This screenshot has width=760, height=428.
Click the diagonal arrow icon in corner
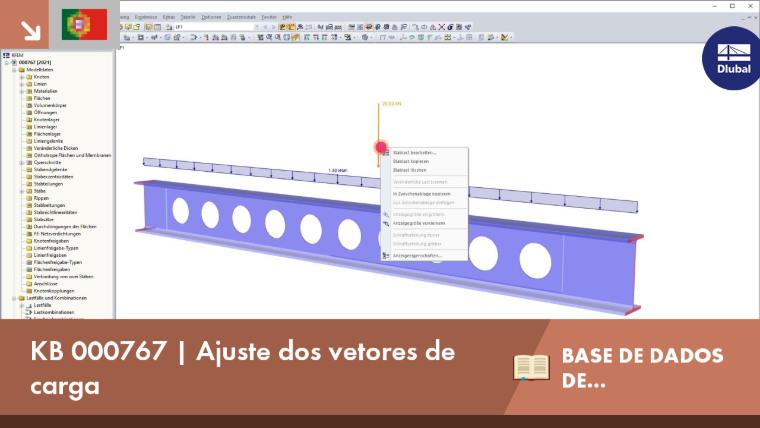[30, 31]
